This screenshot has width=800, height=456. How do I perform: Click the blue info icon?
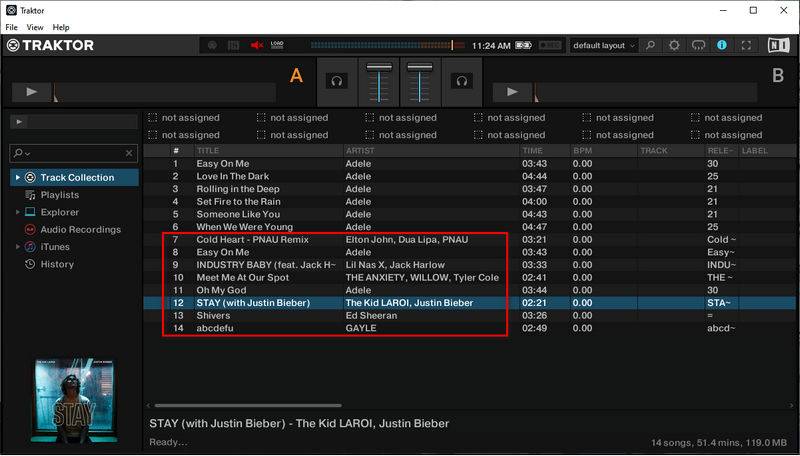pos(721,45)
